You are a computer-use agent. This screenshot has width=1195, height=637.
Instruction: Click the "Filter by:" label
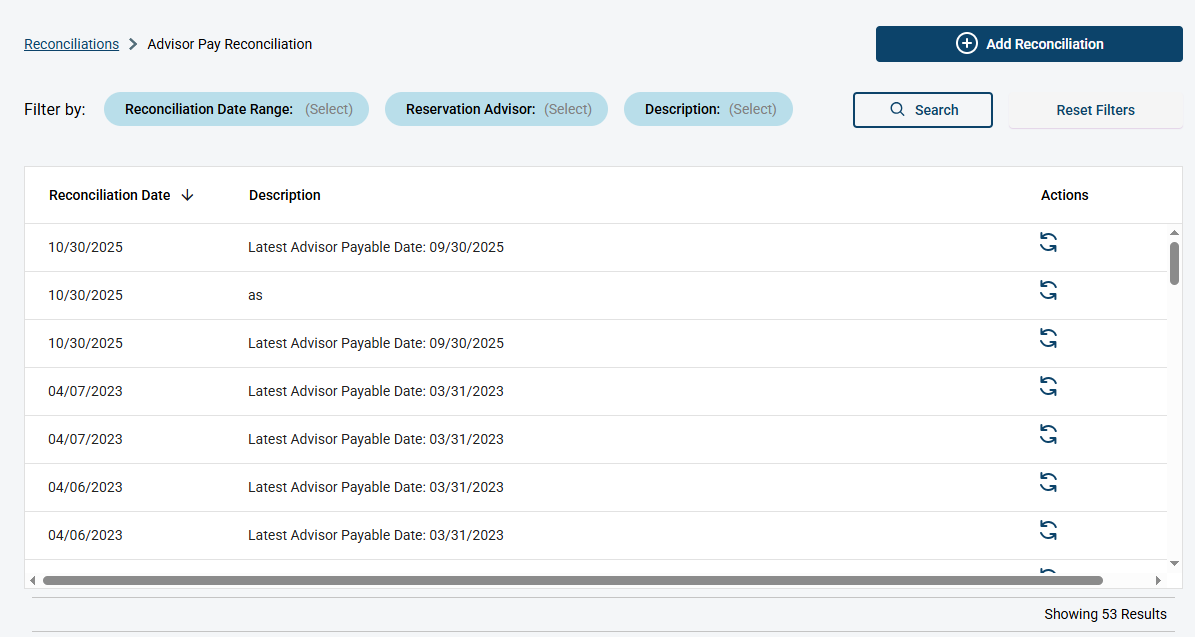coord(55,109)
